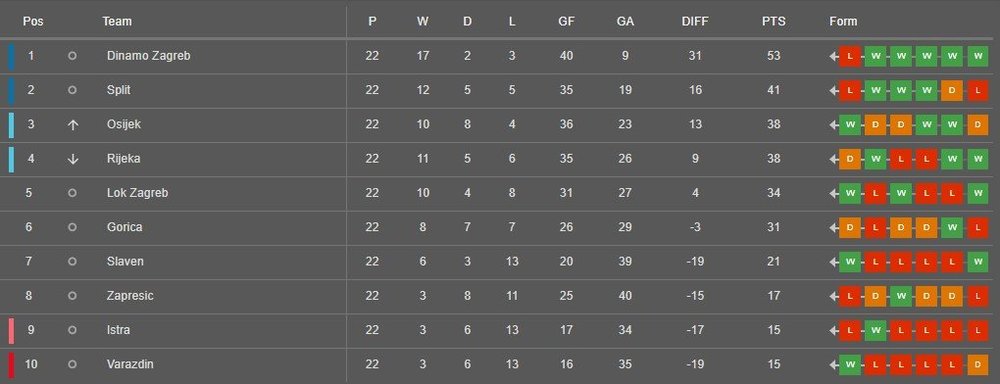Viewport: 1000px width, 384px height.
Task: Open the Slaven team link
Action: pos(125,262)
